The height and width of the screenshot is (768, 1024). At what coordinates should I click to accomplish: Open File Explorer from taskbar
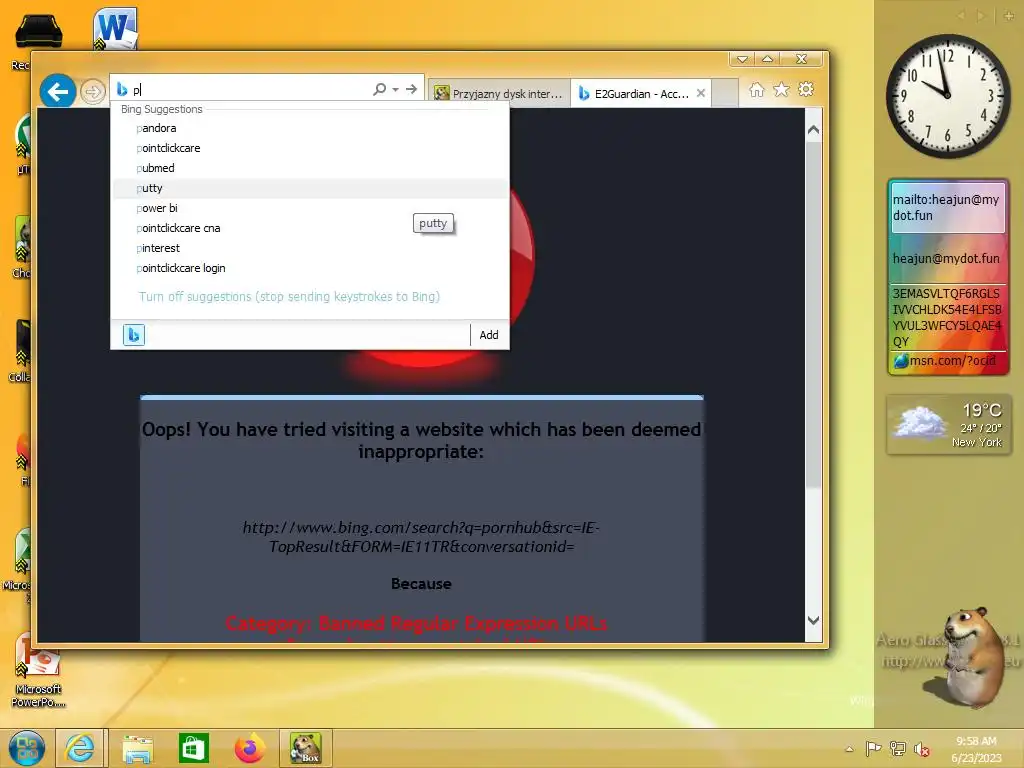pyautogui.click(x=138, y=748)
